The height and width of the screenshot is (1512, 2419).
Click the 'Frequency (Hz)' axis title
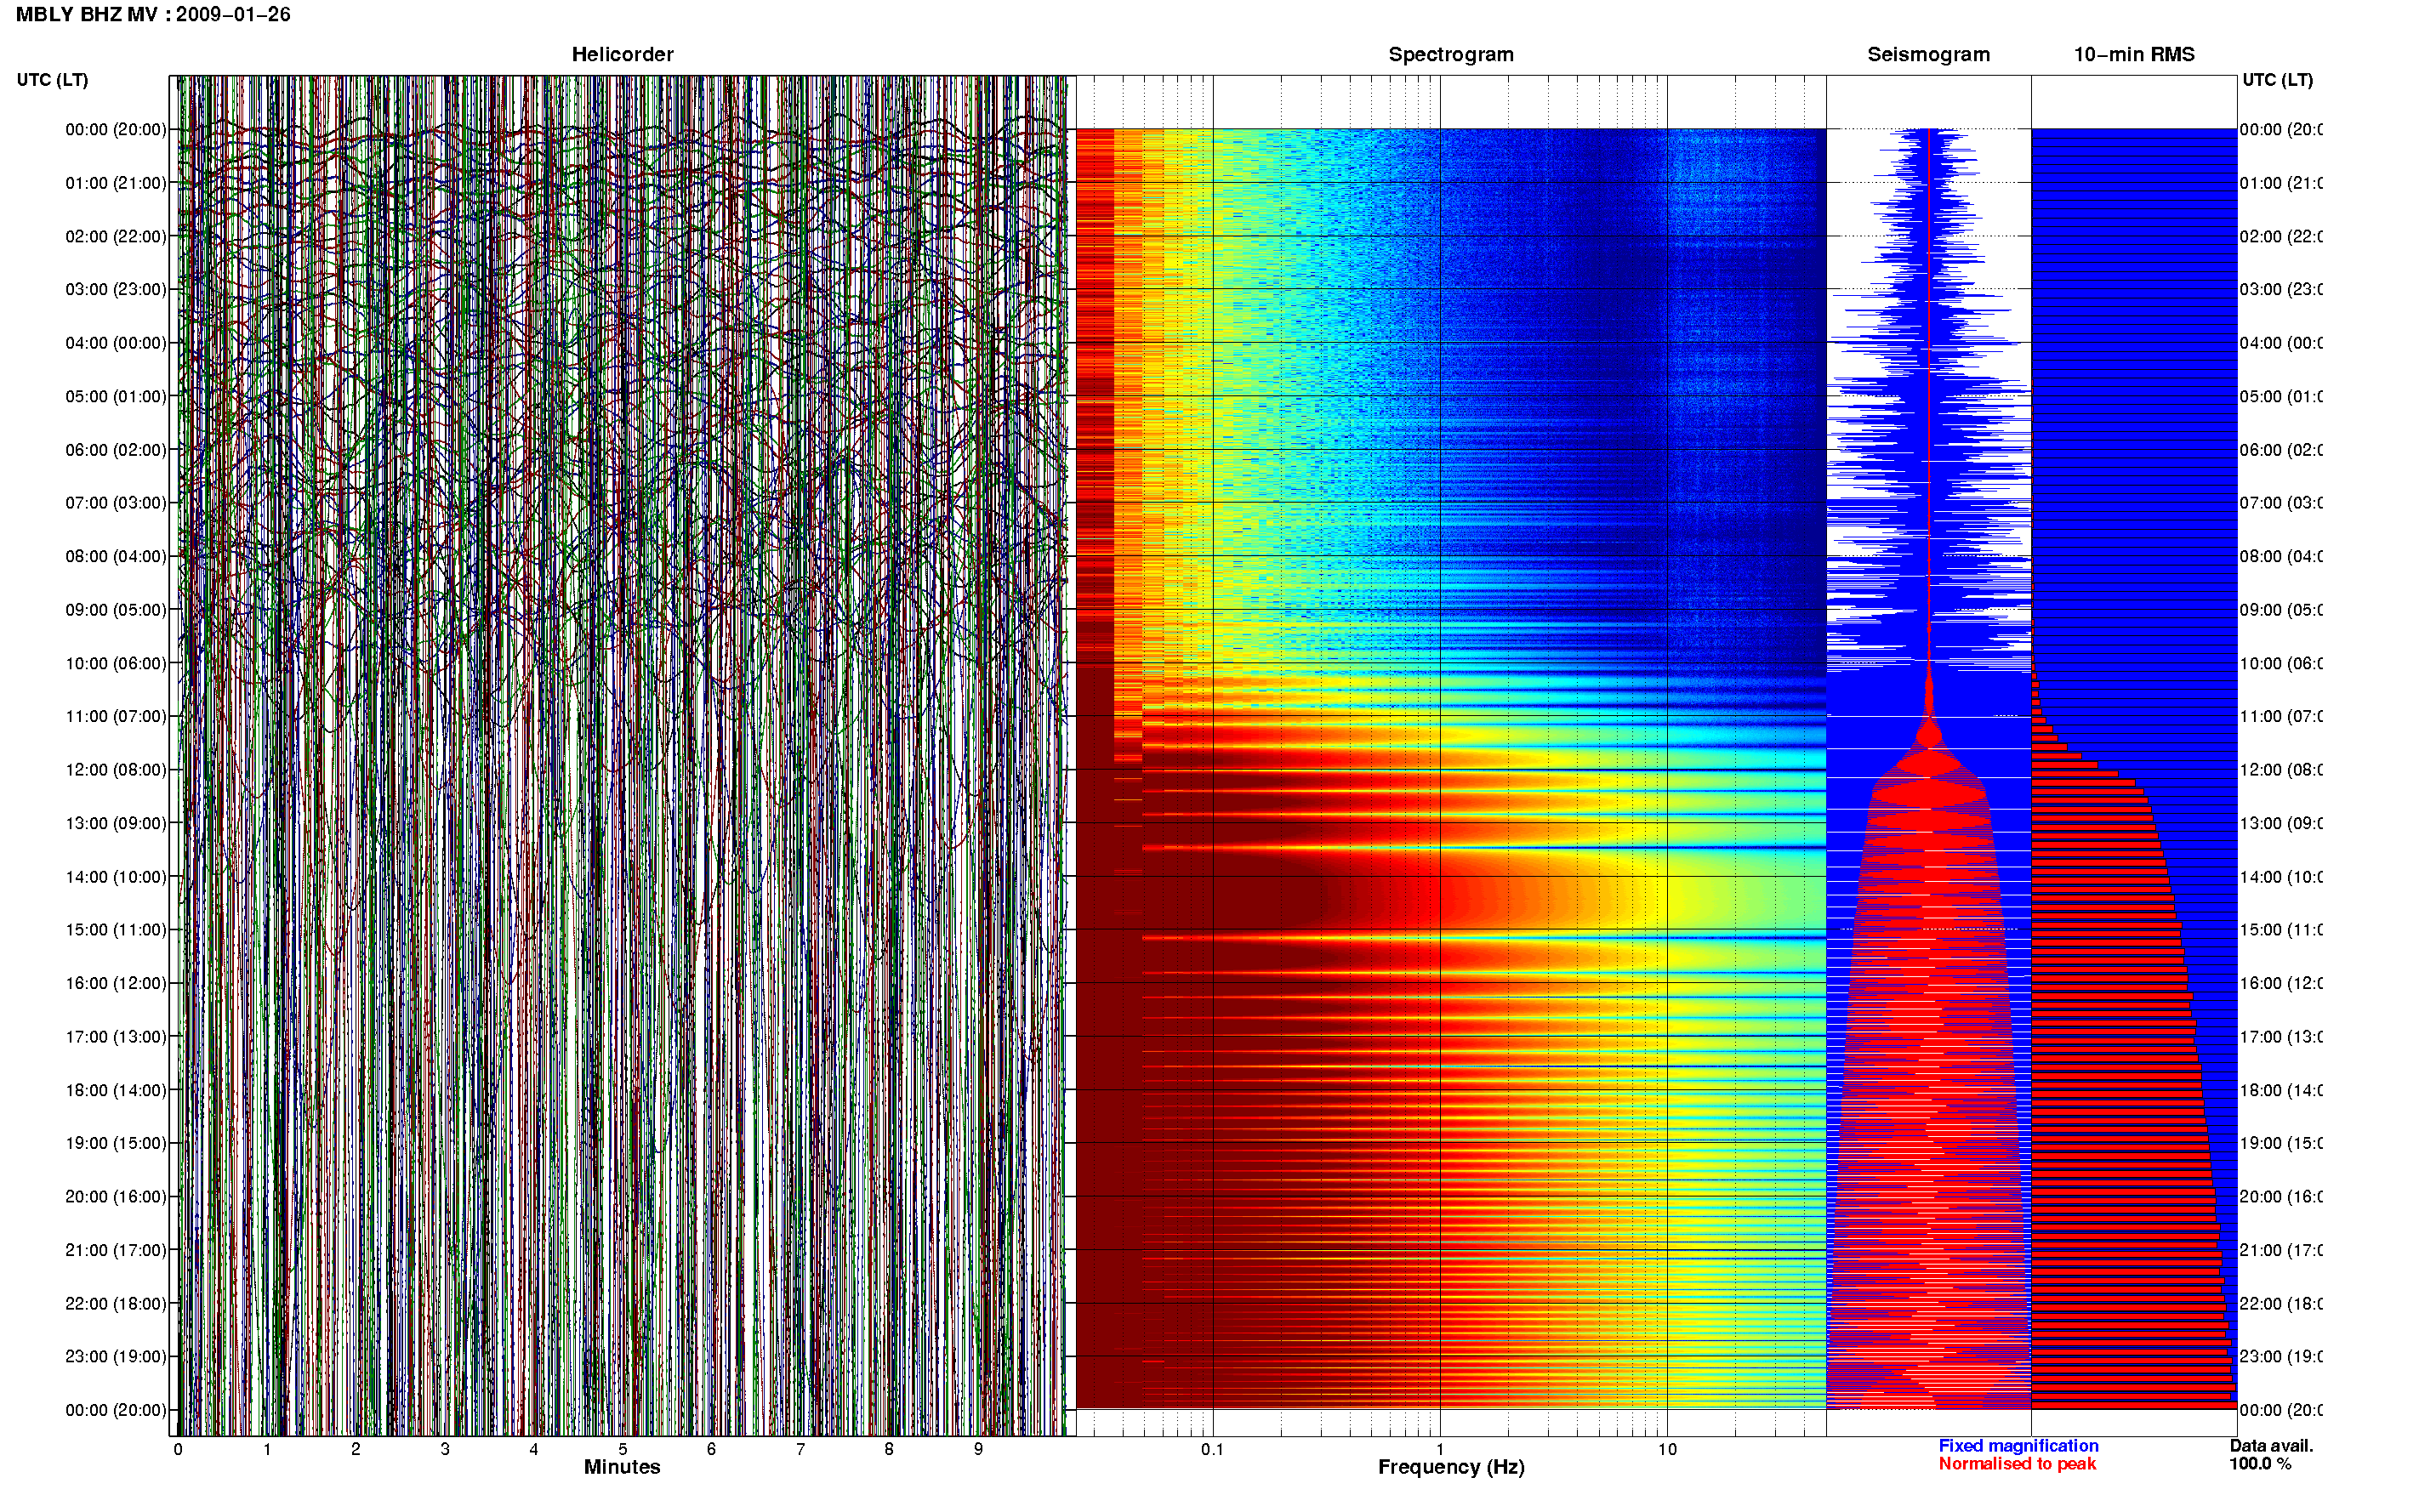coord(1451,1467)
